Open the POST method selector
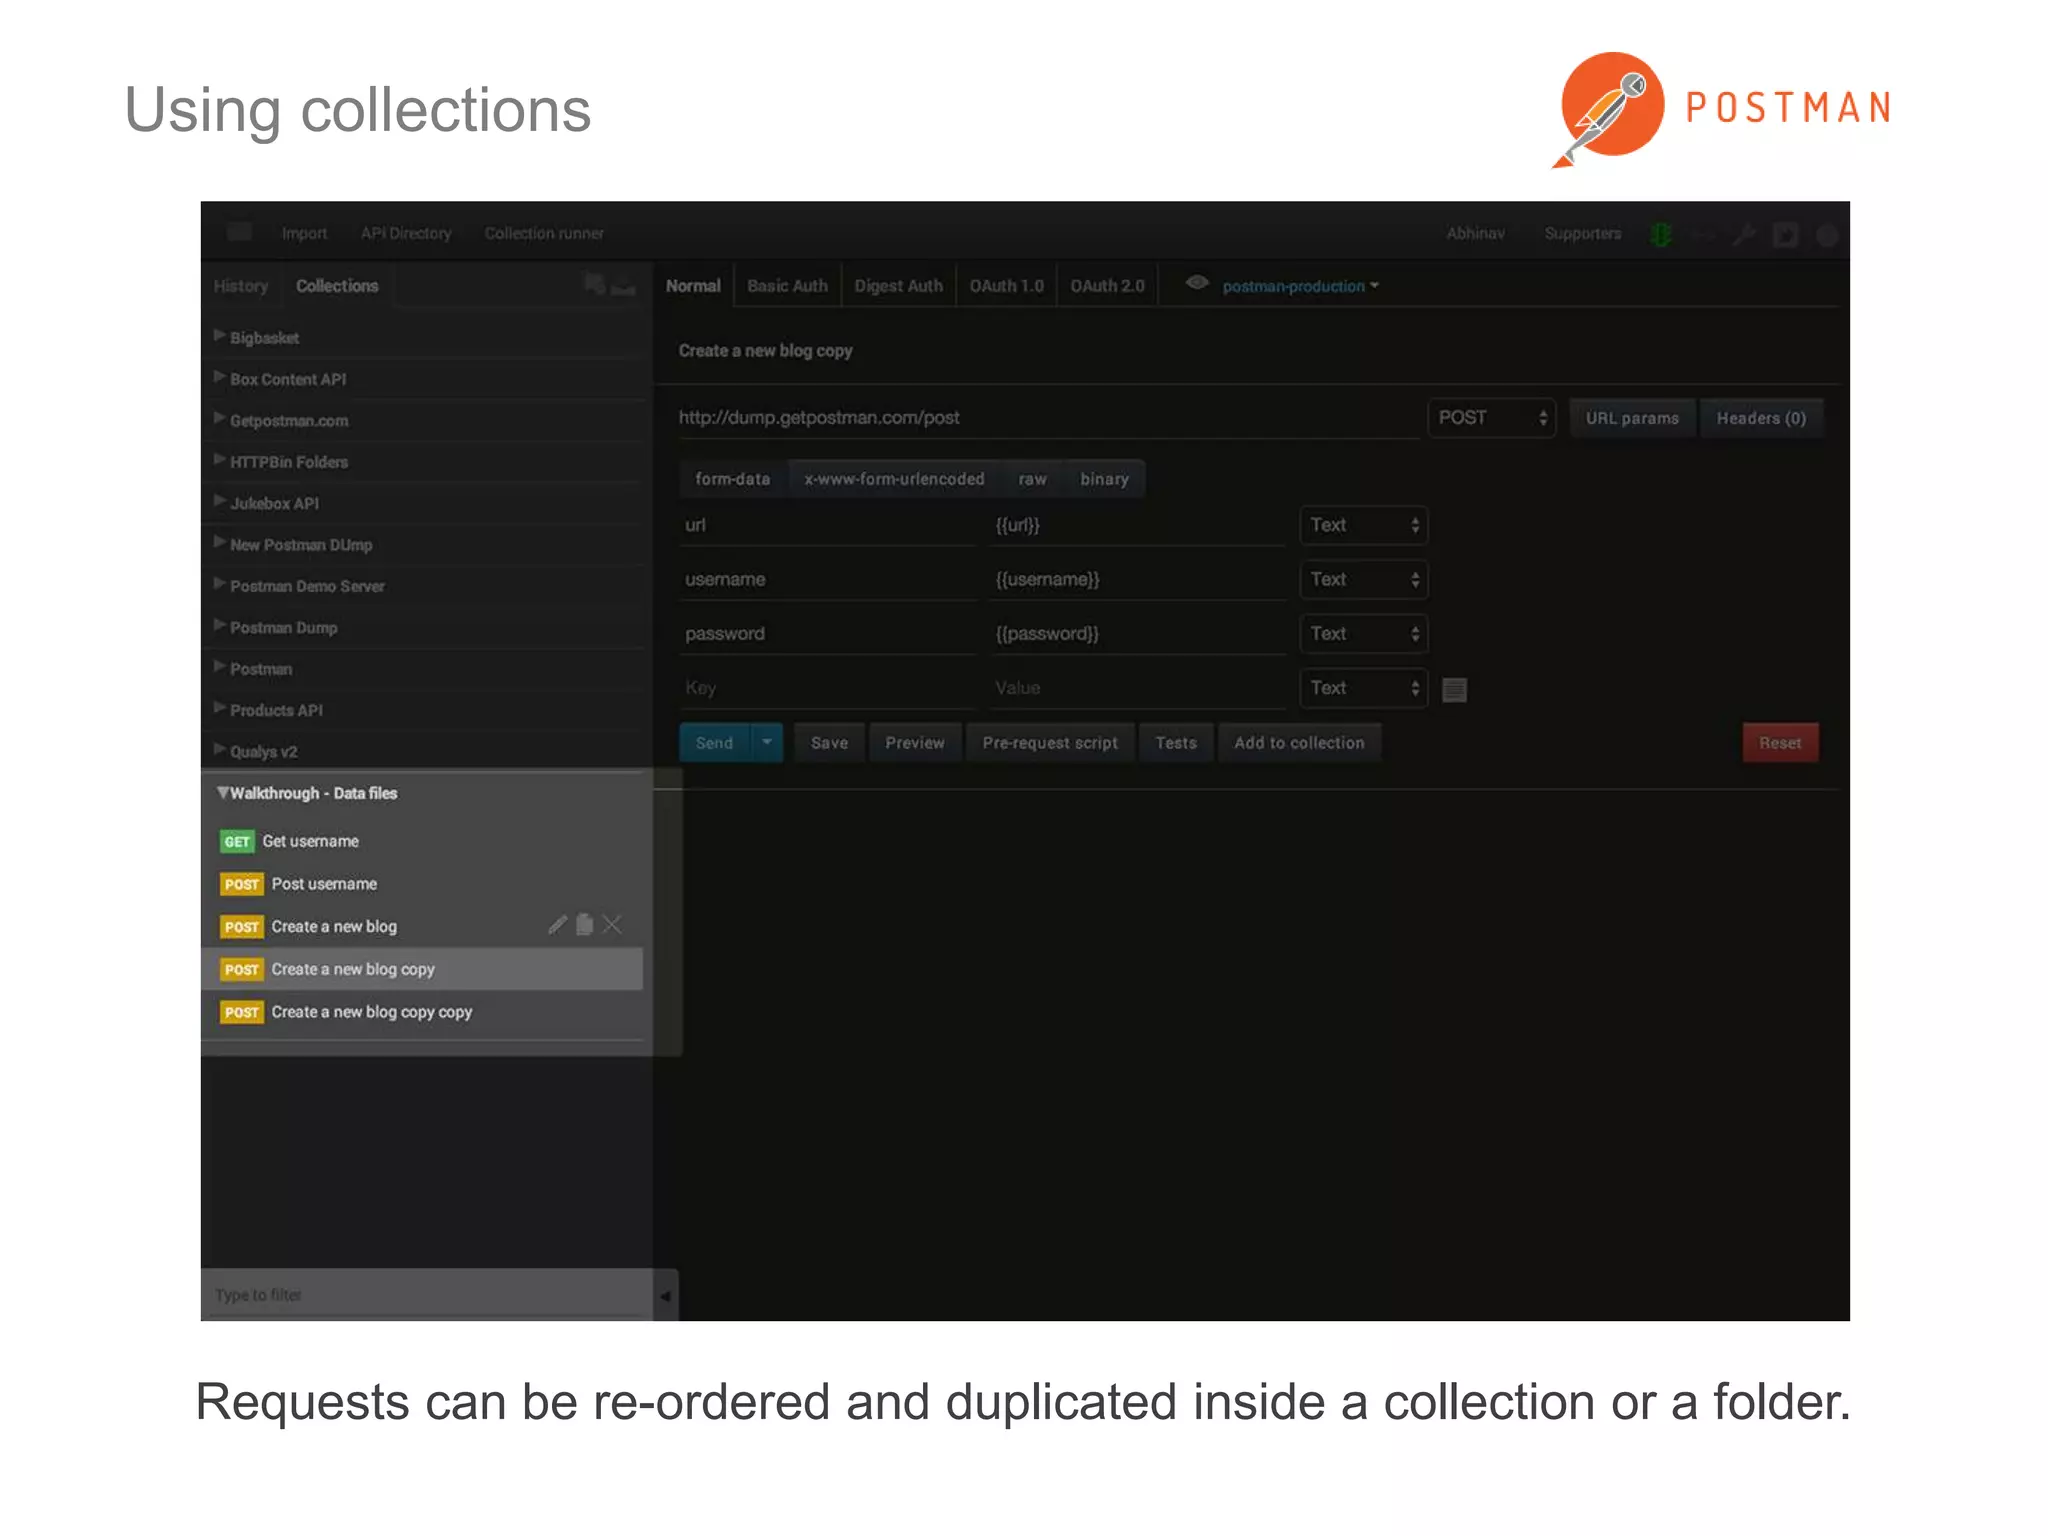Screen dimensions: 2048x1536 (1491, 418)
